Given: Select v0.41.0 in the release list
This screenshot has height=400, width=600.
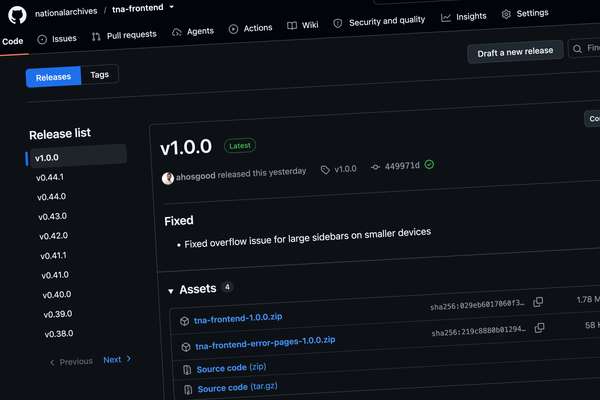Looking at the screenshot, I should (x=55, y=275).
